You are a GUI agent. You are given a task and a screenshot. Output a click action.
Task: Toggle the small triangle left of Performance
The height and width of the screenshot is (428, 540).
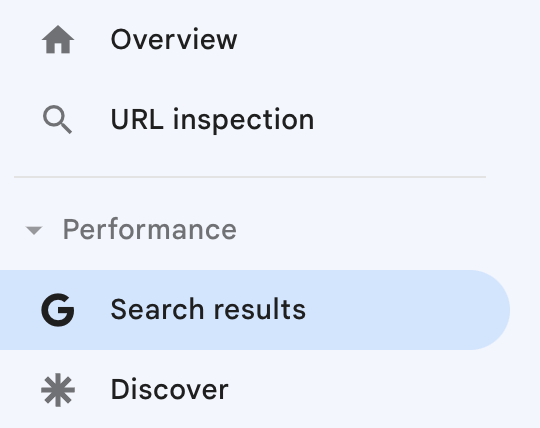pyautogui.click(x=34, y=230)
